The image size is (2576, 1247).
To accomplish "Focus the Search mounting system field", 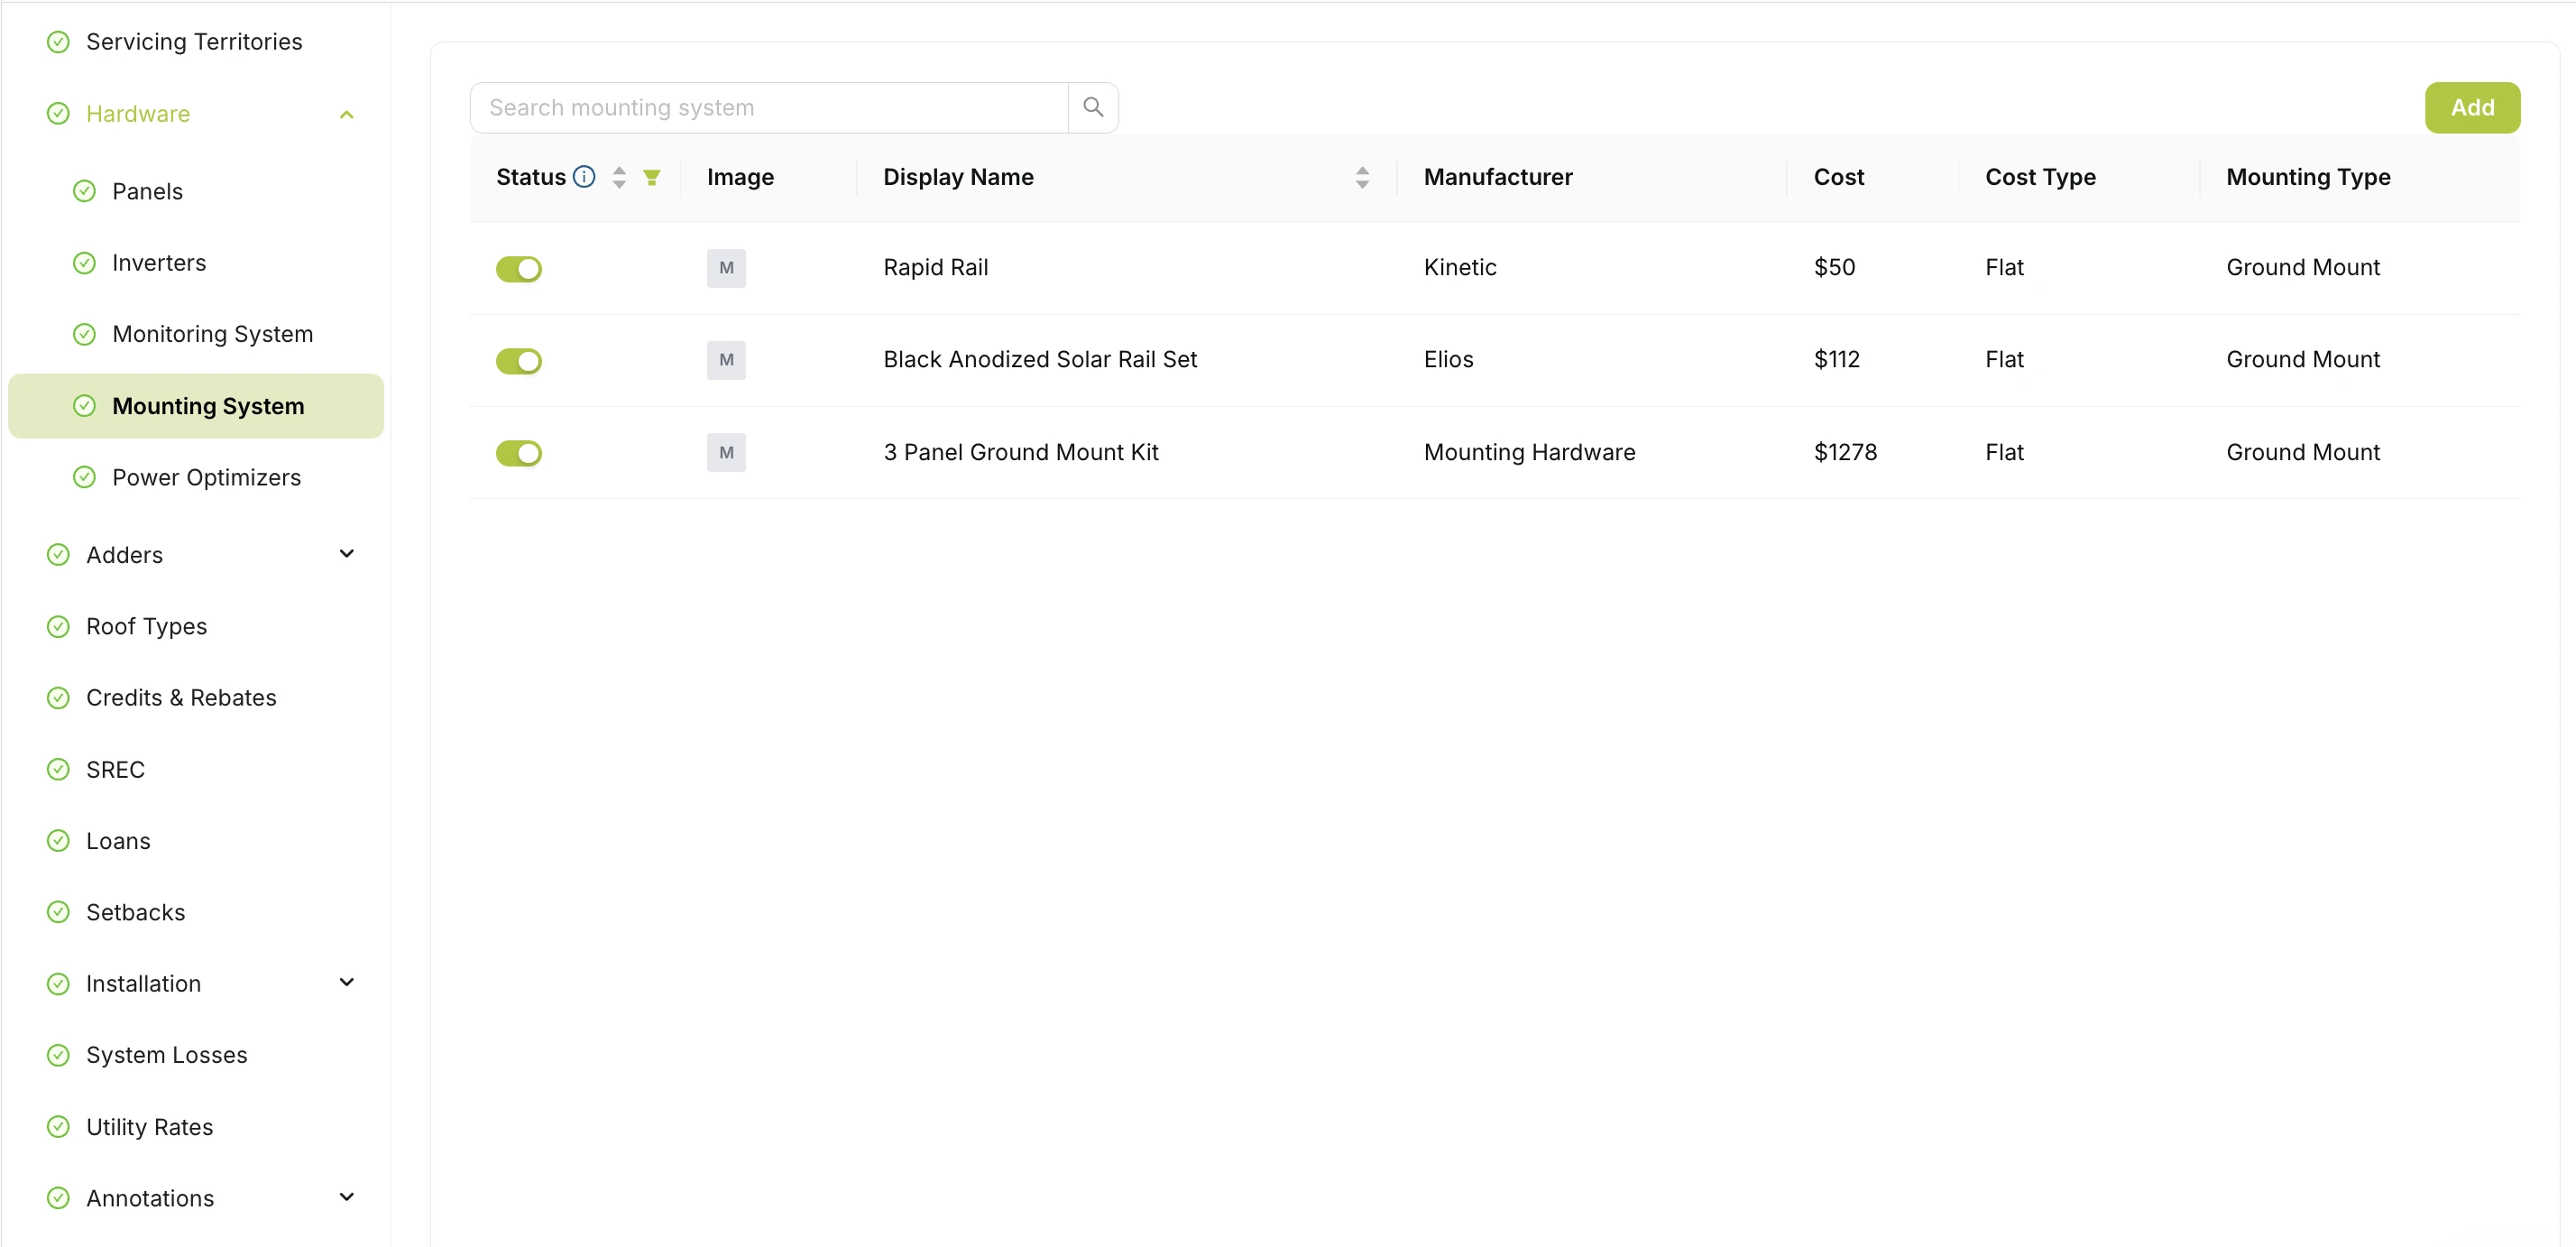I will tap(769, 107).
